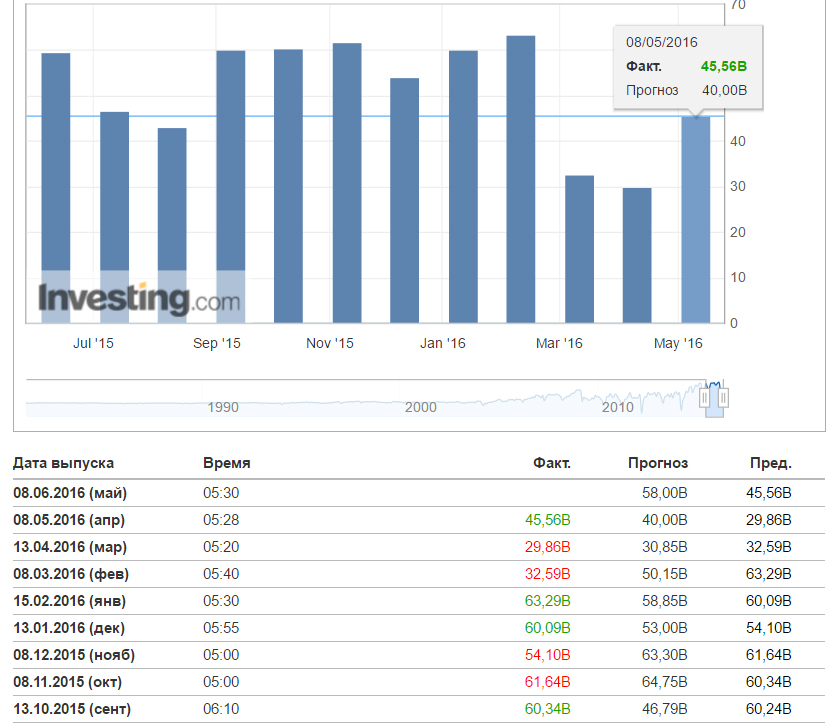Click the 'Дата выпуска' column header
826x724 pixels.
[63, 463]
